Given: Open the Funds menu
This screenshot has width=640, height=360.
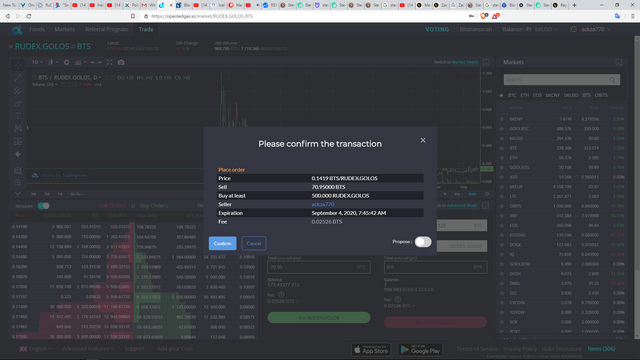Looking at the screenshot, I should [x=37, y=29].
